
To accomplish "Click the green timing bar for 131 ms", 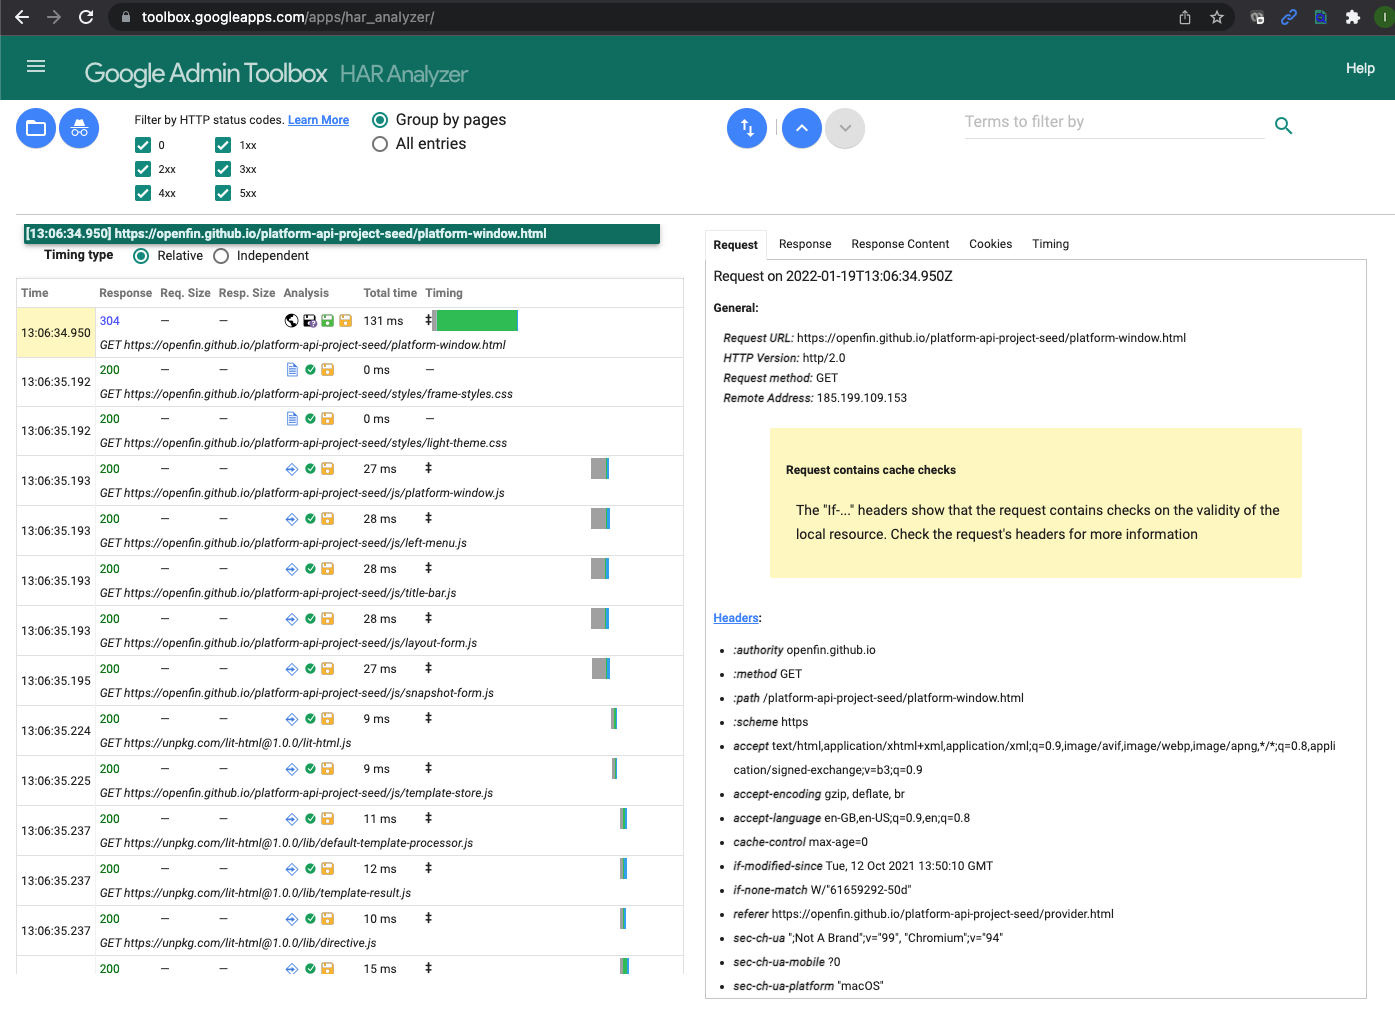I will pos(477,320).
